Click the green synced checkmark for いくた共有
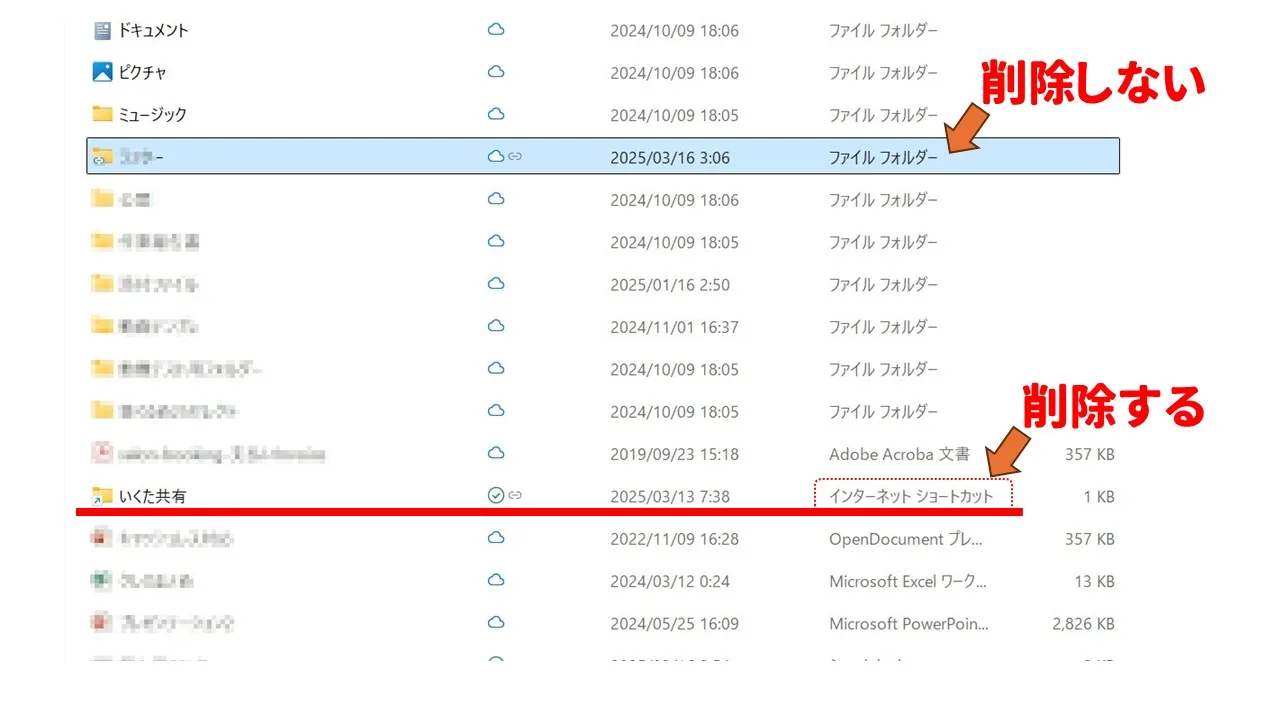The width and height of the screenshot is (1280, 720). pyautogui.click(x=495, y=495)
